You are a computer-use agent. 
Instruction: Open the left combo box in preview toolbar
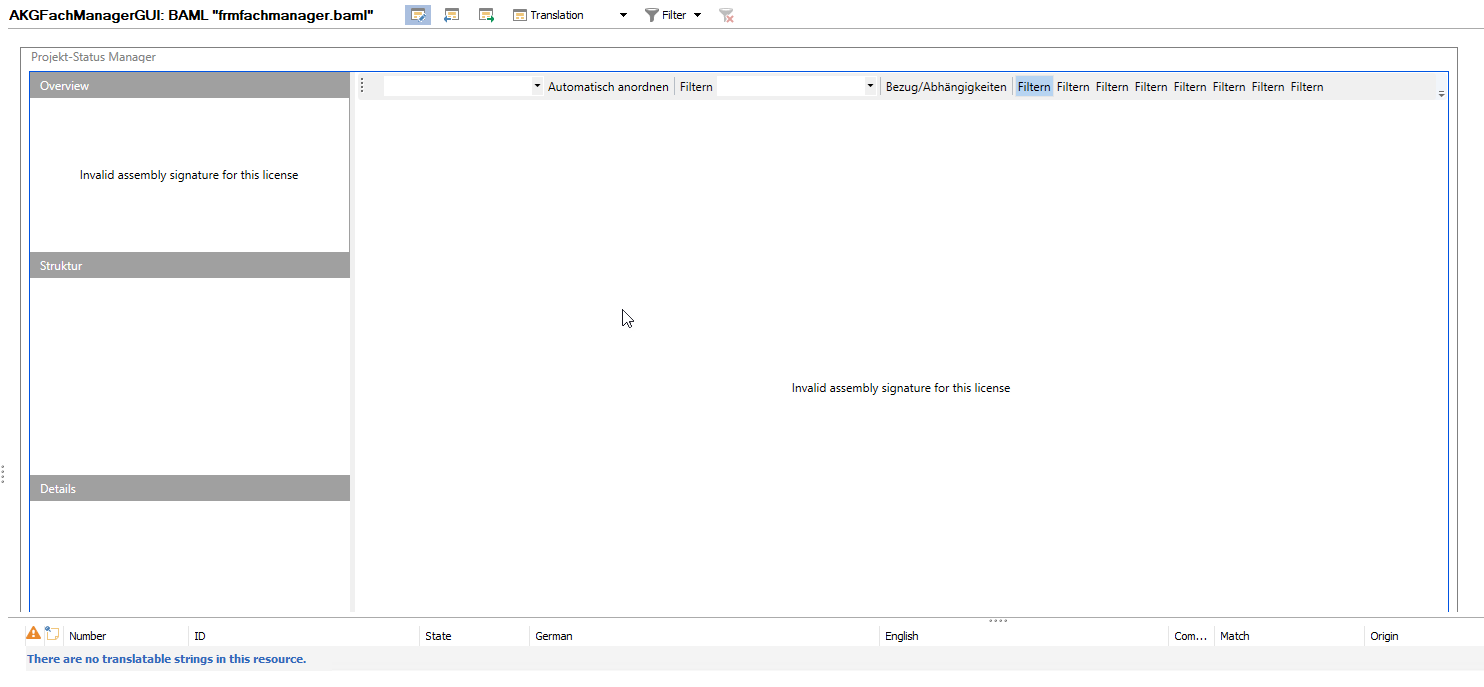[537, 86]
